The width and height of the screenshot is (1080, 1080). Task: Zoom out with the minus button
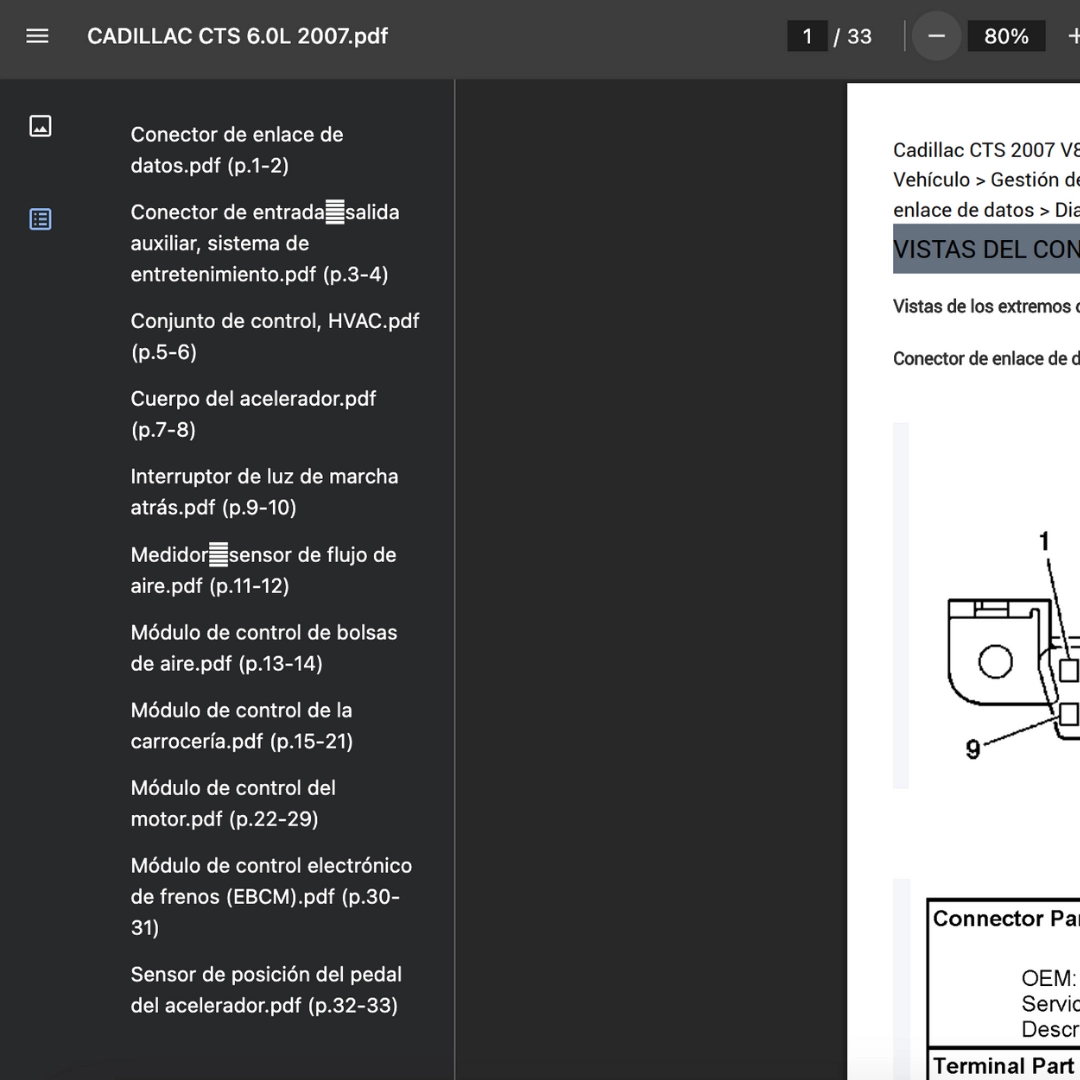tap(936, 36)
